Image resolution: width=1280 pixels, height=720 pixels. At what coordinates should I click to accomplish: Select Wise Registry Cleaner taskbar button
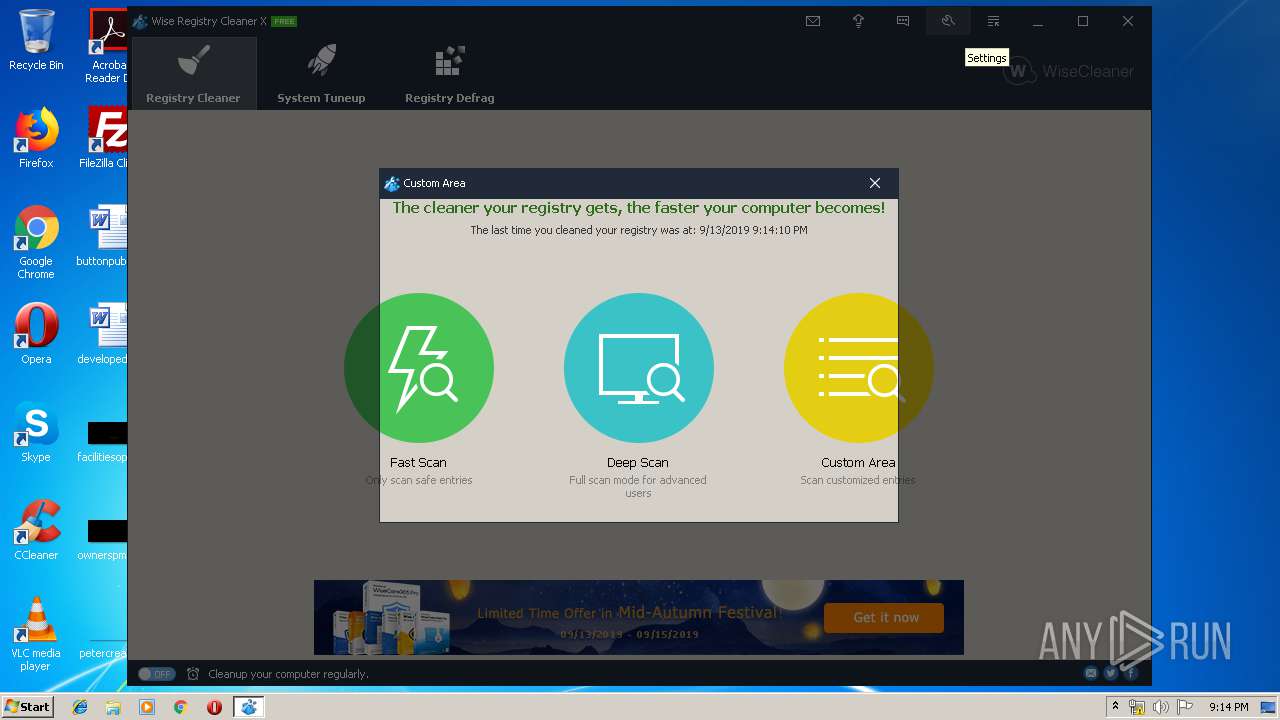pyautogui.click(x=248, y=707)
